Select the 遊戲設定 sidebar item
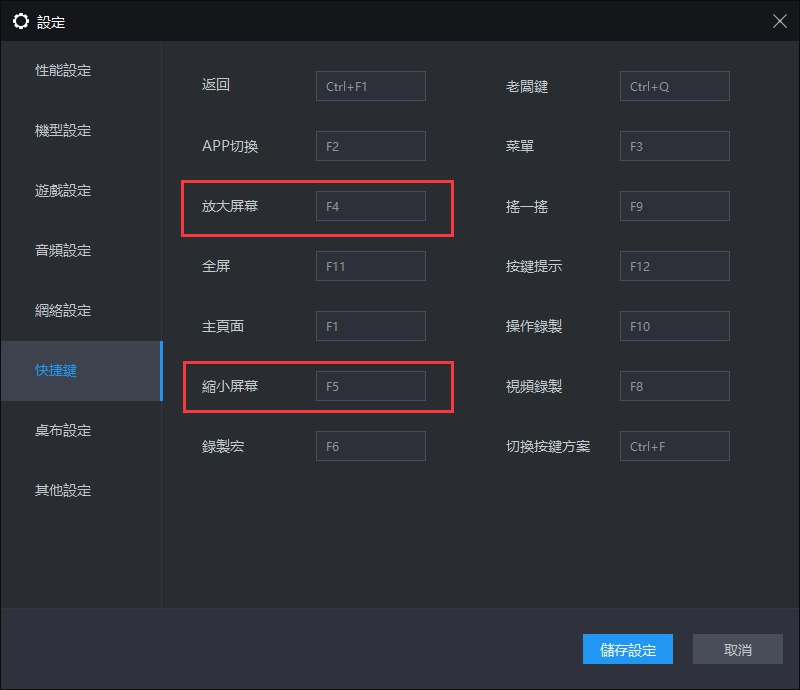 pyautogui.click(x=60, y=190)
